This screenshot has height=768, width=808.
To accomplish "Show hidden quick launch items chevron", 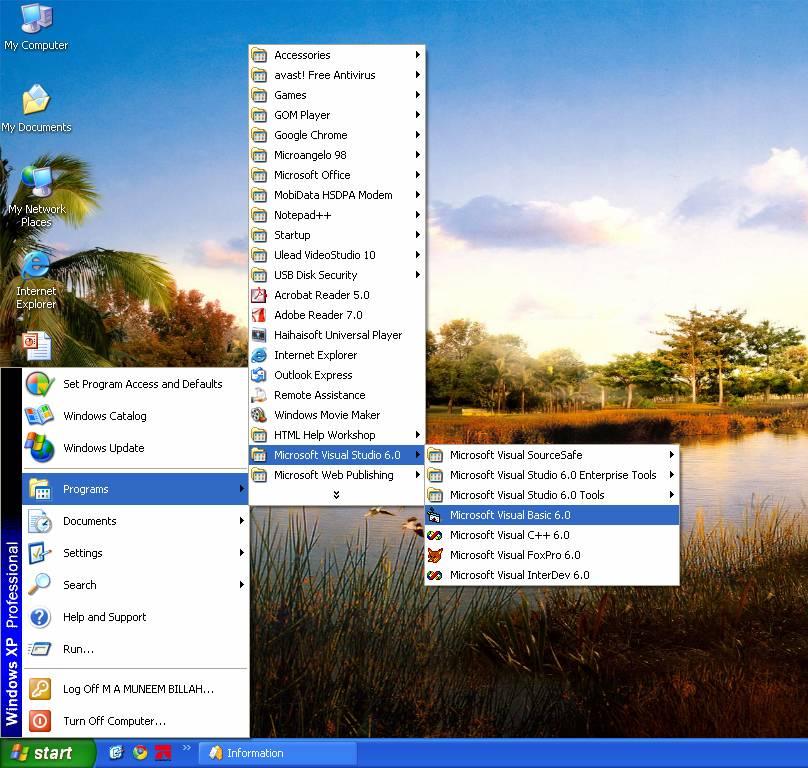I will click(x=187, y=747).
